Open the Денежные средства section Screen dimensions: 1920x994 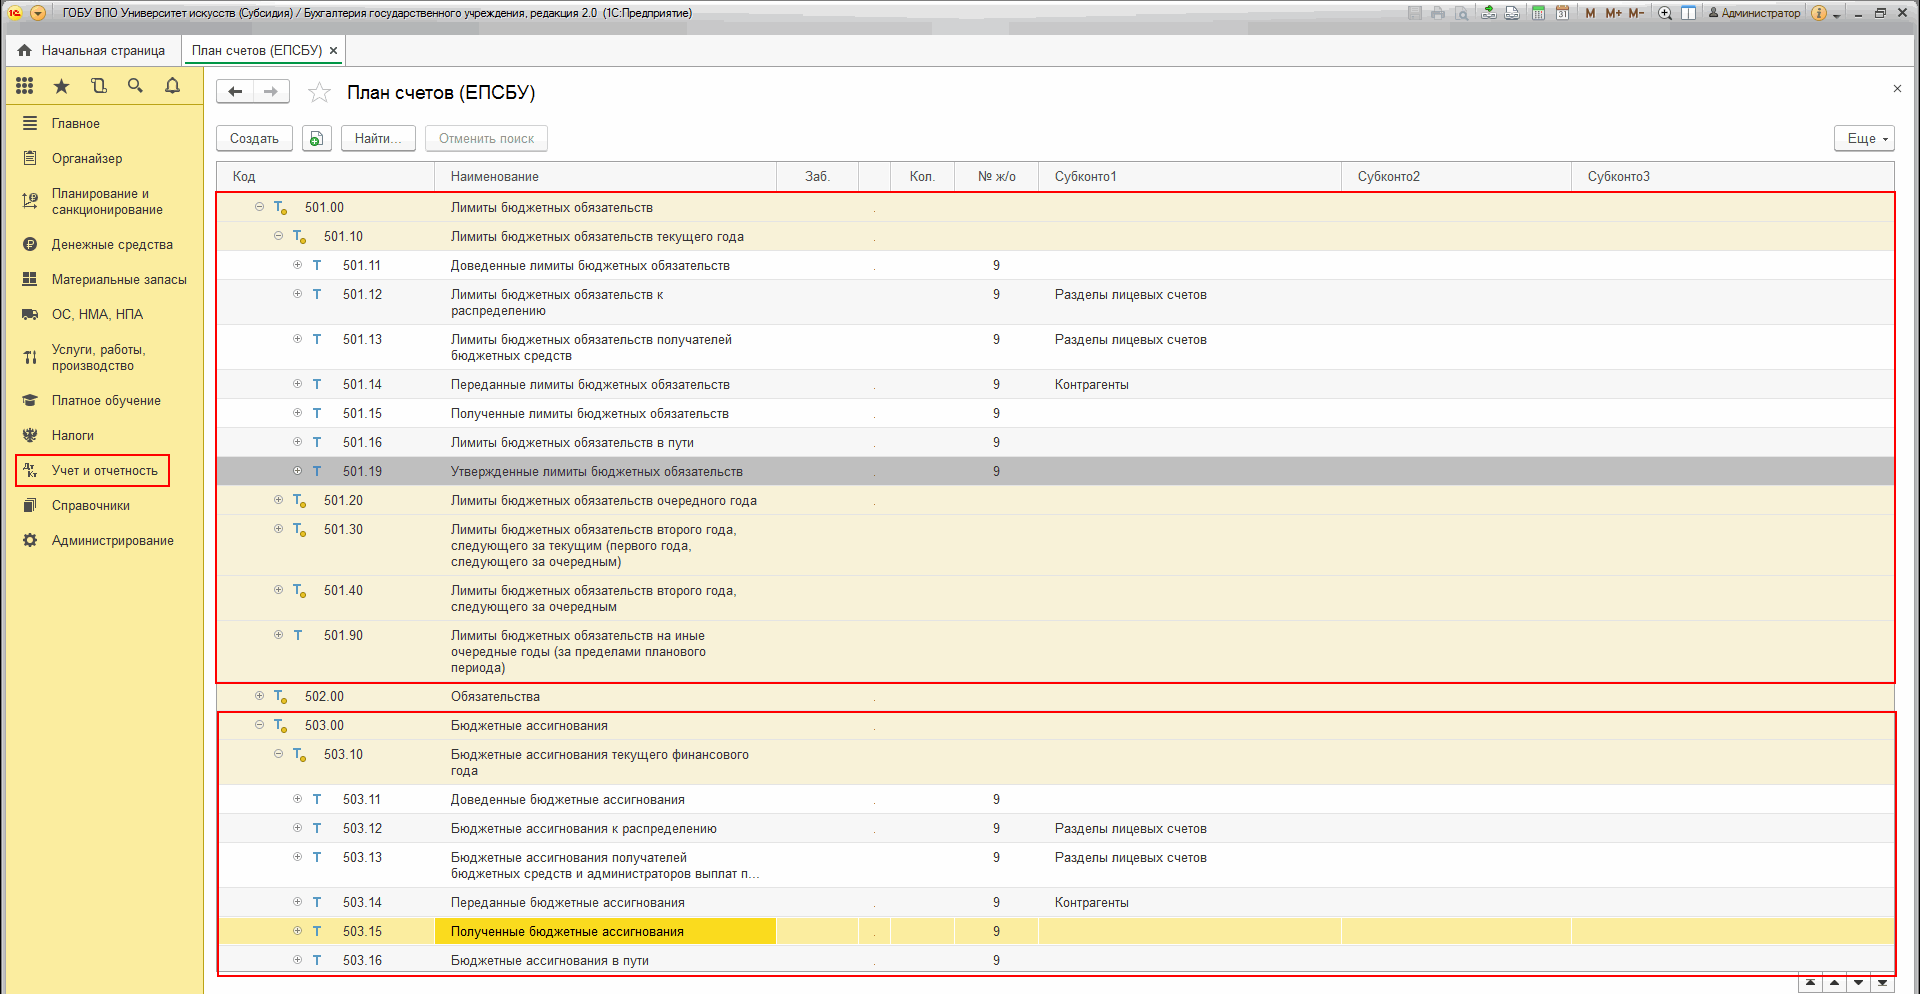(x=112, y=244)
